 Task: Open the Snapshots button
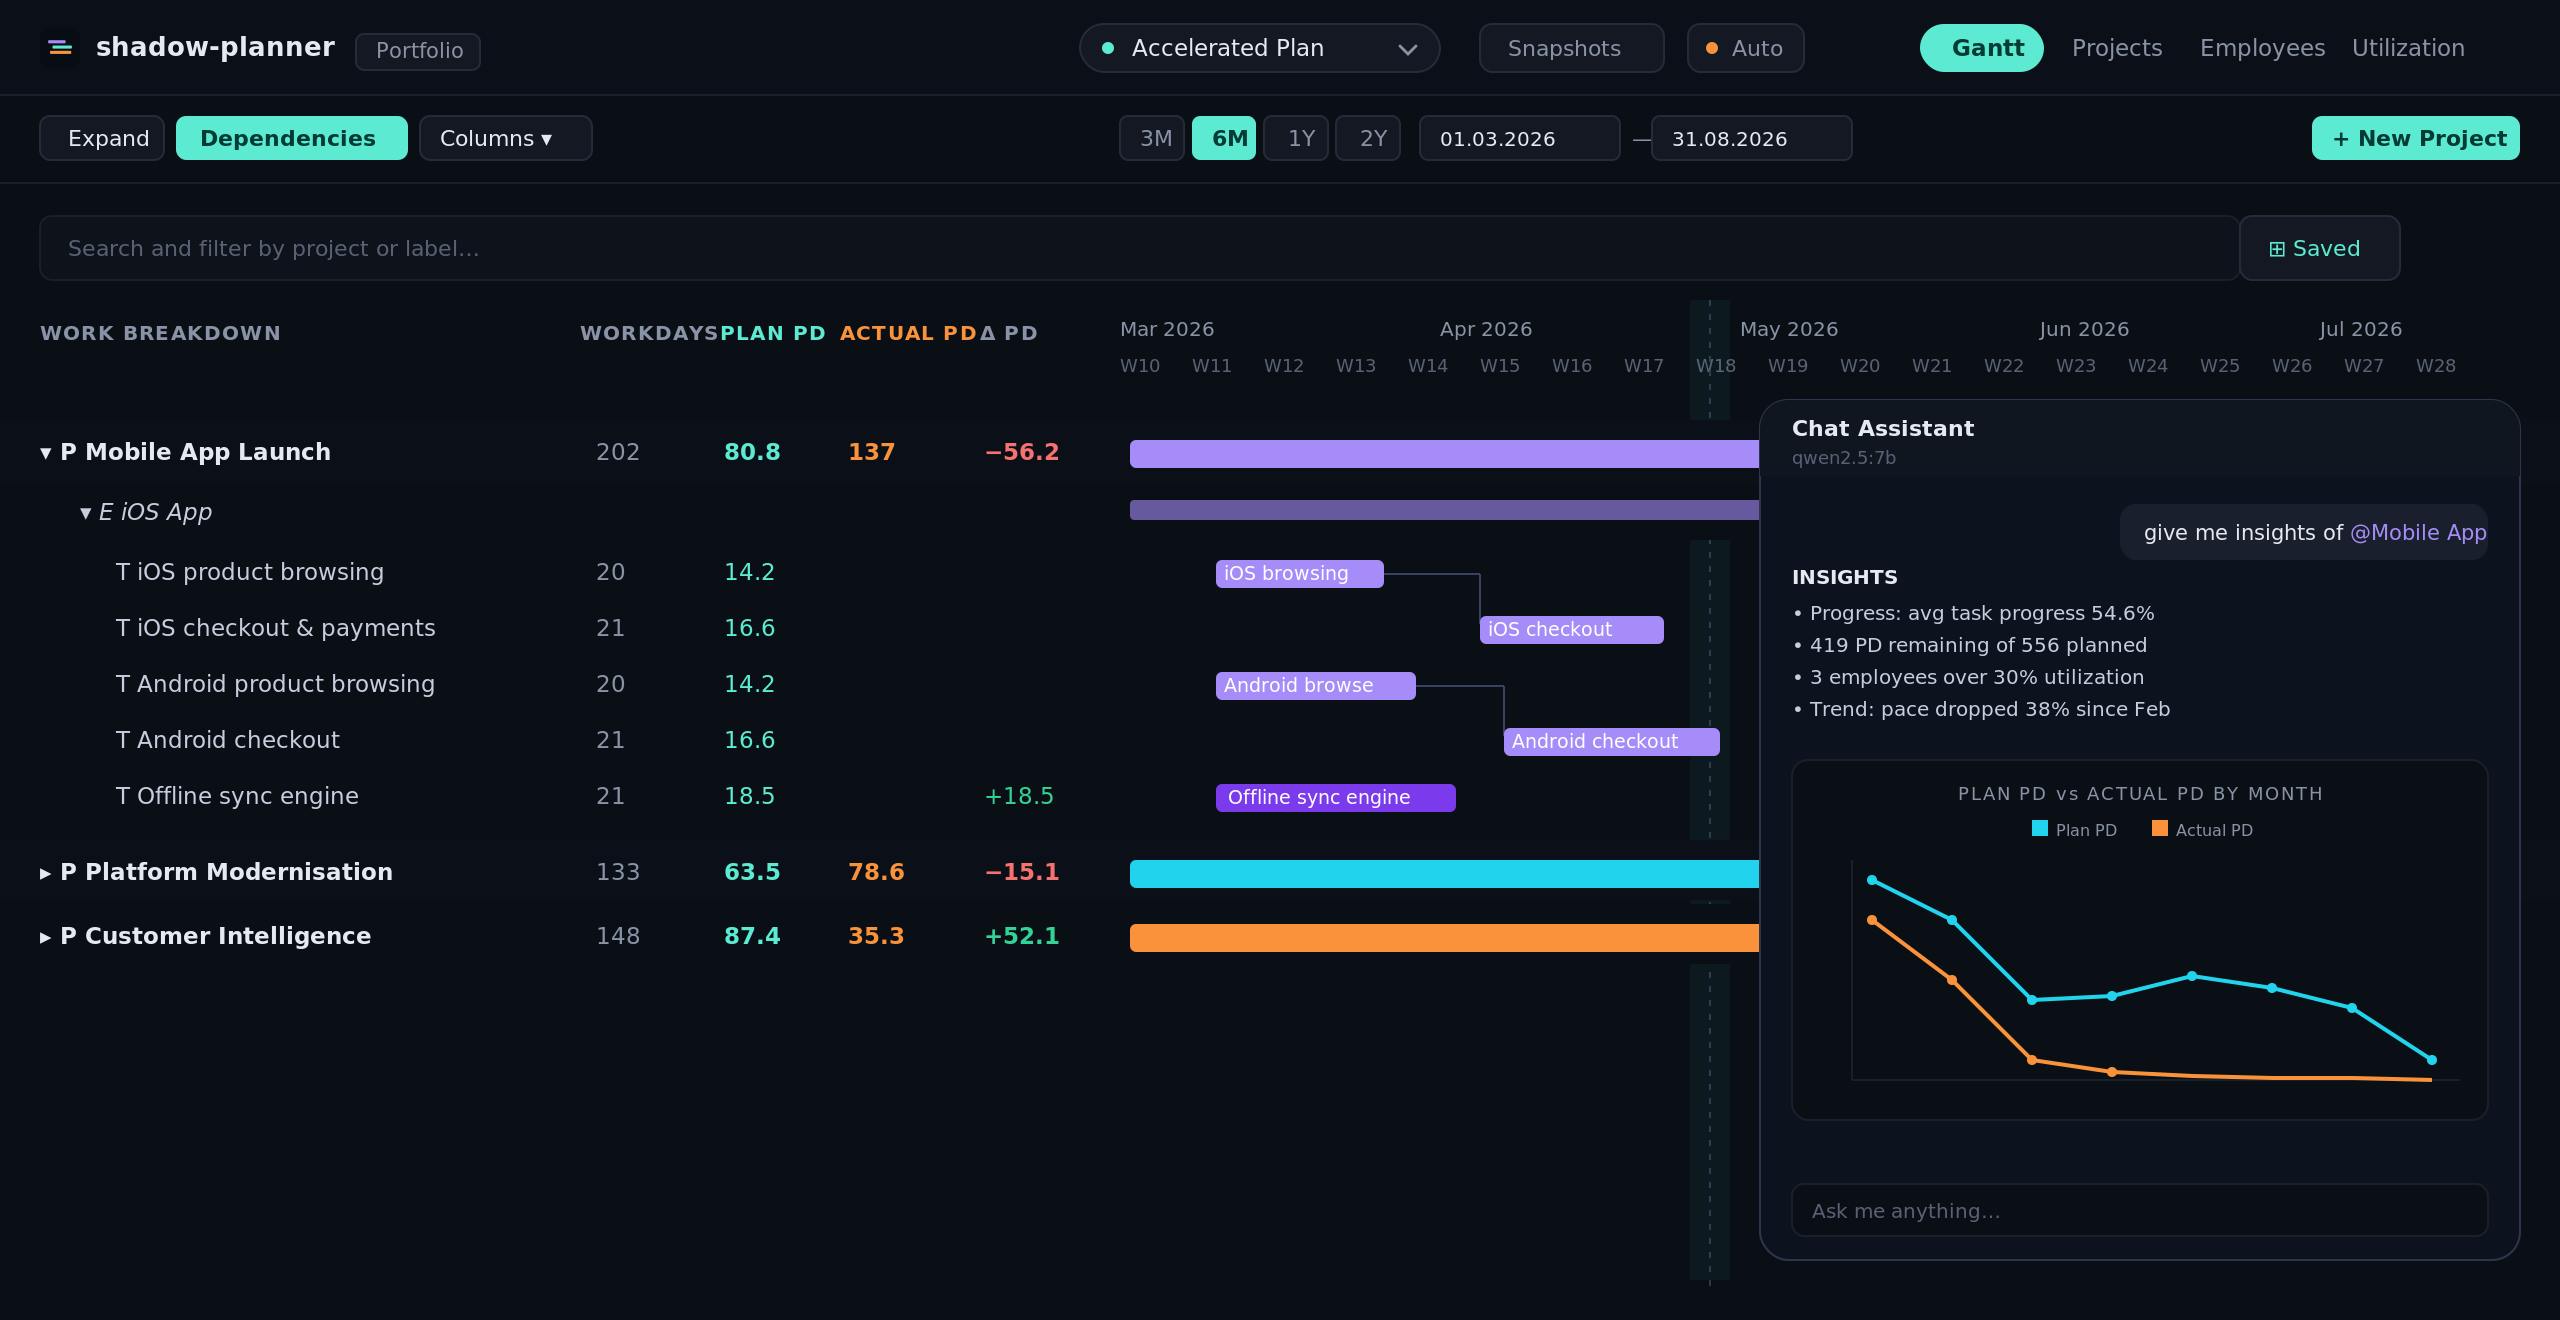point(1572,48)
